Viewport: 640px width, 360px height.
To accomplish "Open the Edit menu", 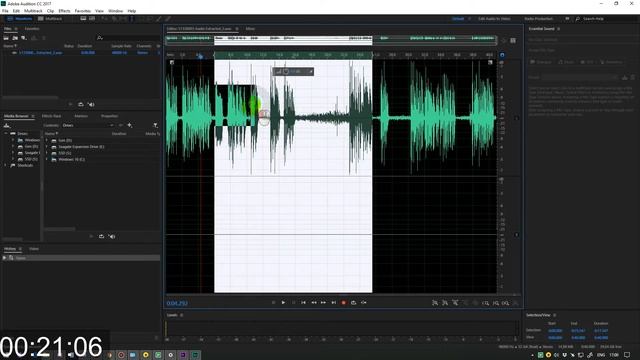I will tap(16, 11).
